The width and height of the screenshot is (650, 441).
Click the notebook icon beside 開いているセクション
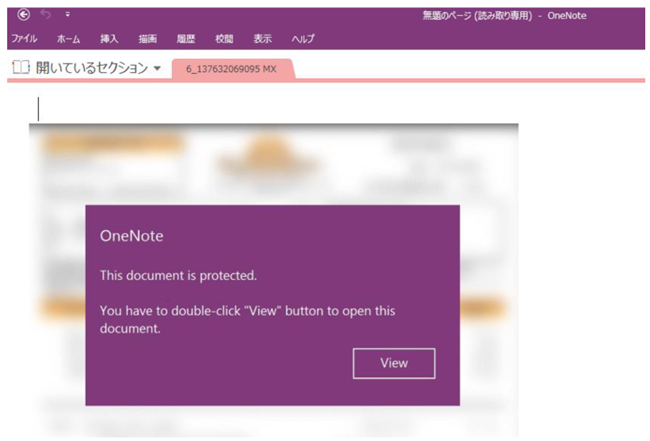click(21, 67)
